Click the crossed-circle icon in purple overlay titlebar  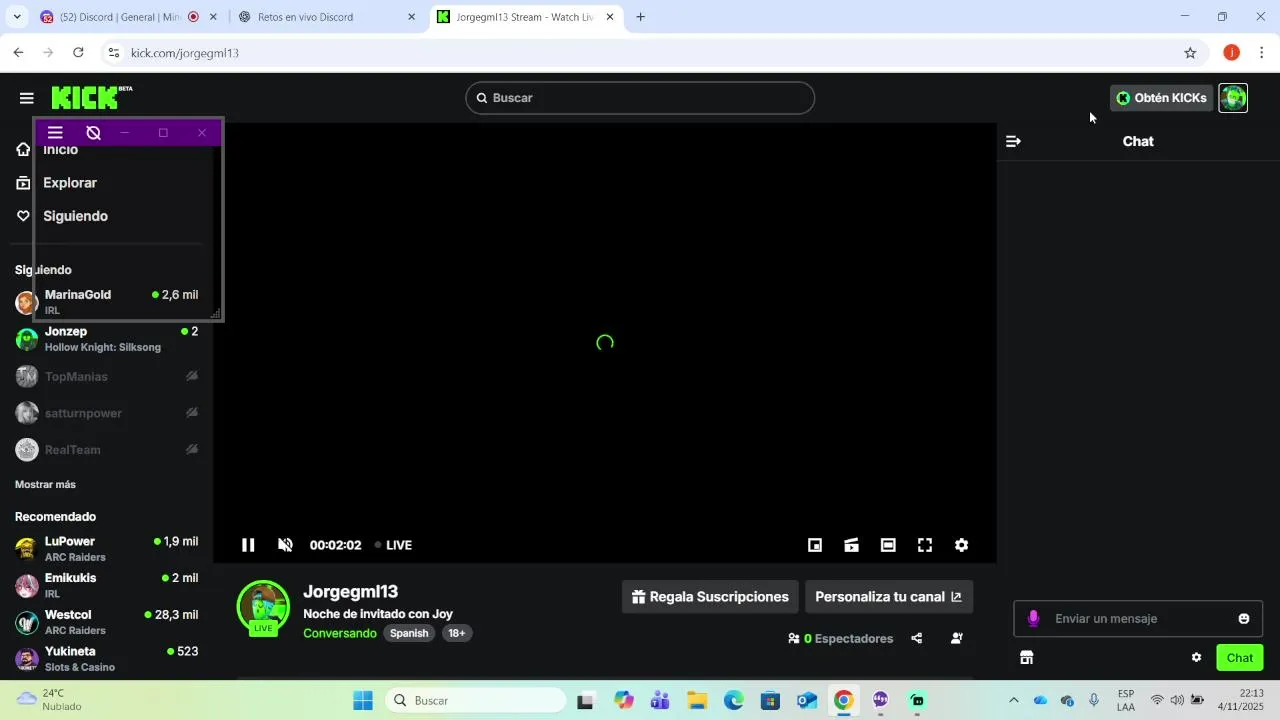tap(93, 133)
